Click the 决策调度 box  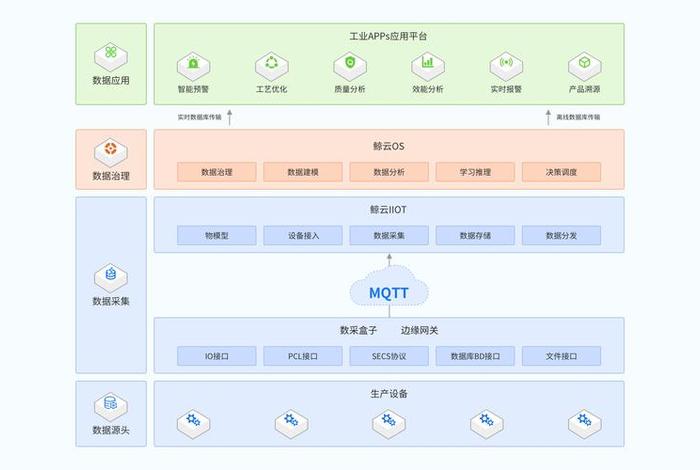click(561, 172)
